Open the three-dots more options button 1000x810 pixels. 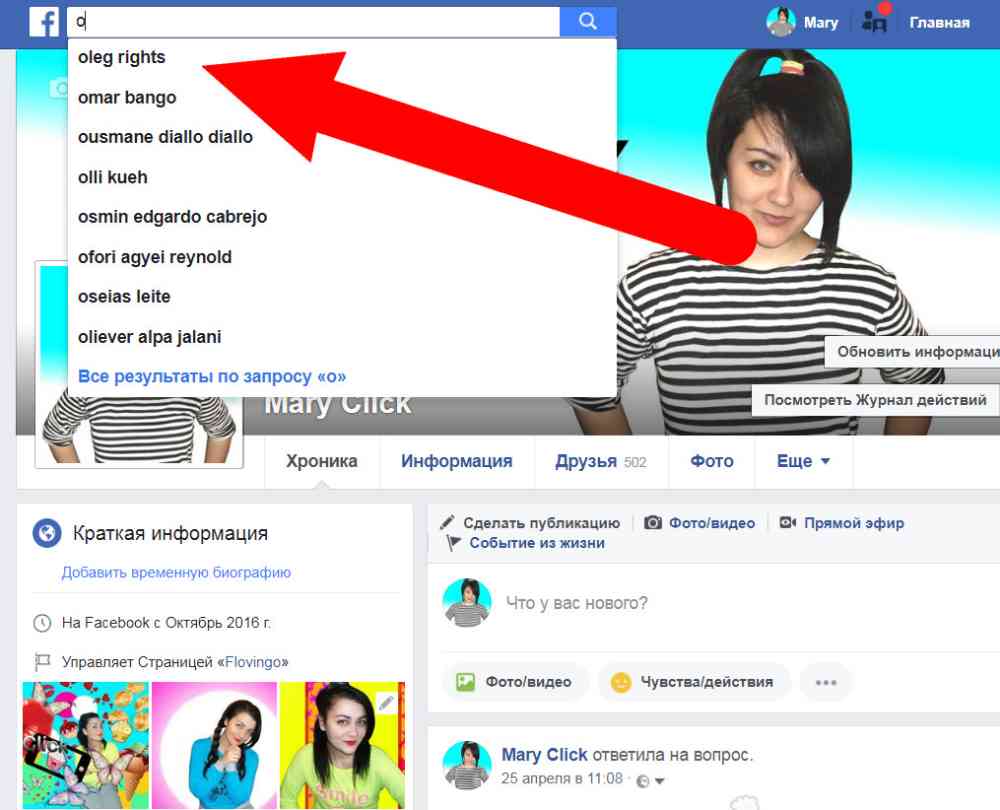825,682
